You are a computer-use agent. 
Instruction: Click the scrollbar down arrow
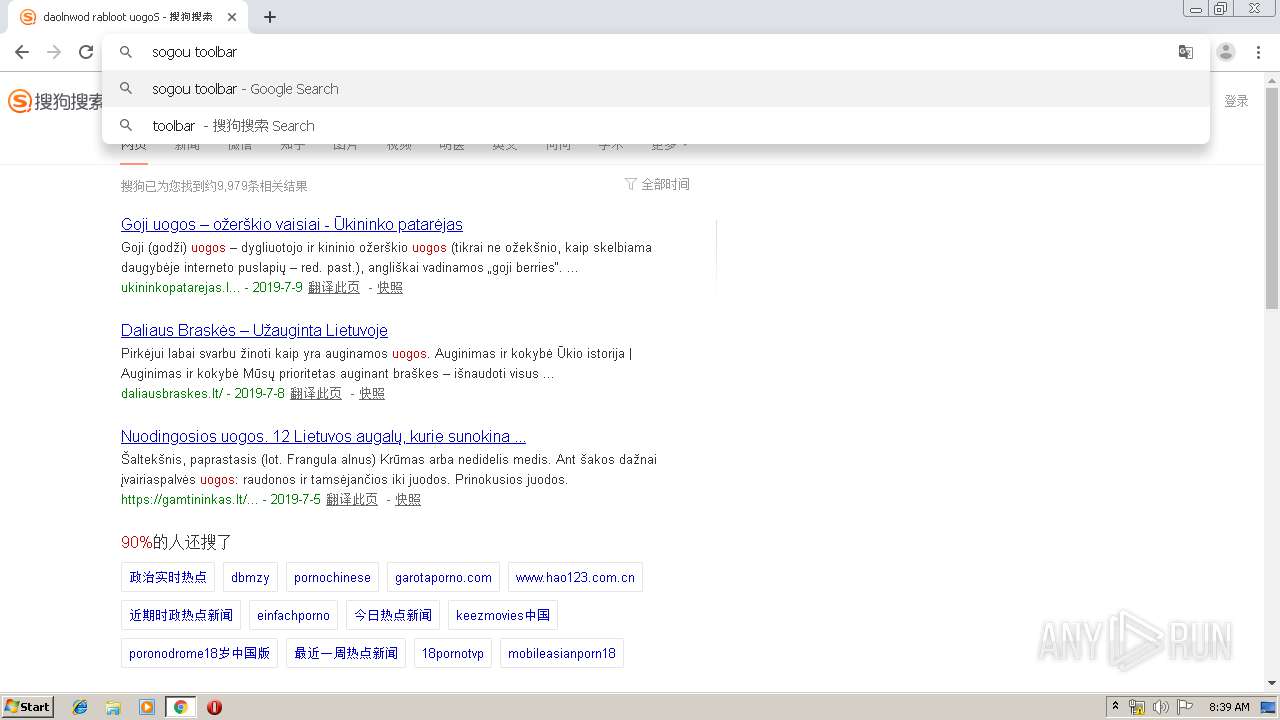click(1272, 683)
